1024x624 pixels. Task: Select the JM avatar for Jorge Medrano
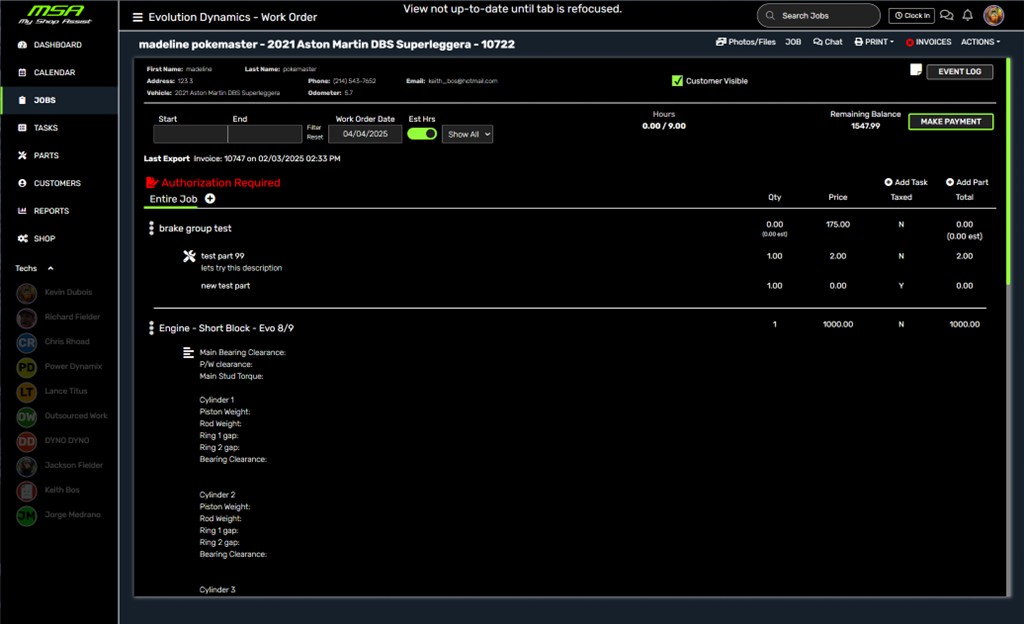coord(27,516)
